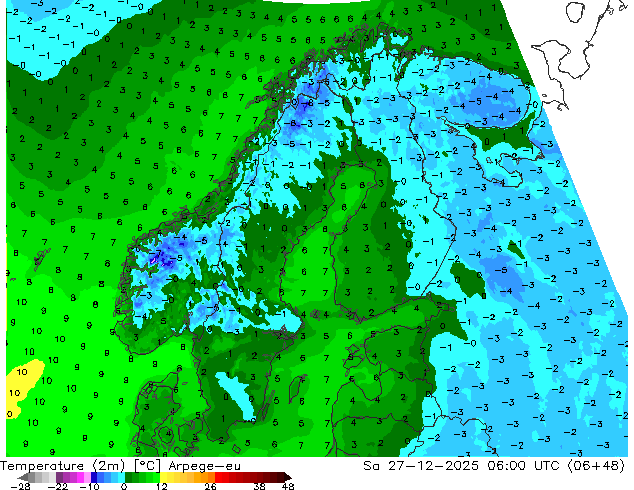Click the 'Sa 27-12-2025 06:00 UTC (06+48)' timestamp
Viewport: 634px width, 490px height.
(494, 466)
